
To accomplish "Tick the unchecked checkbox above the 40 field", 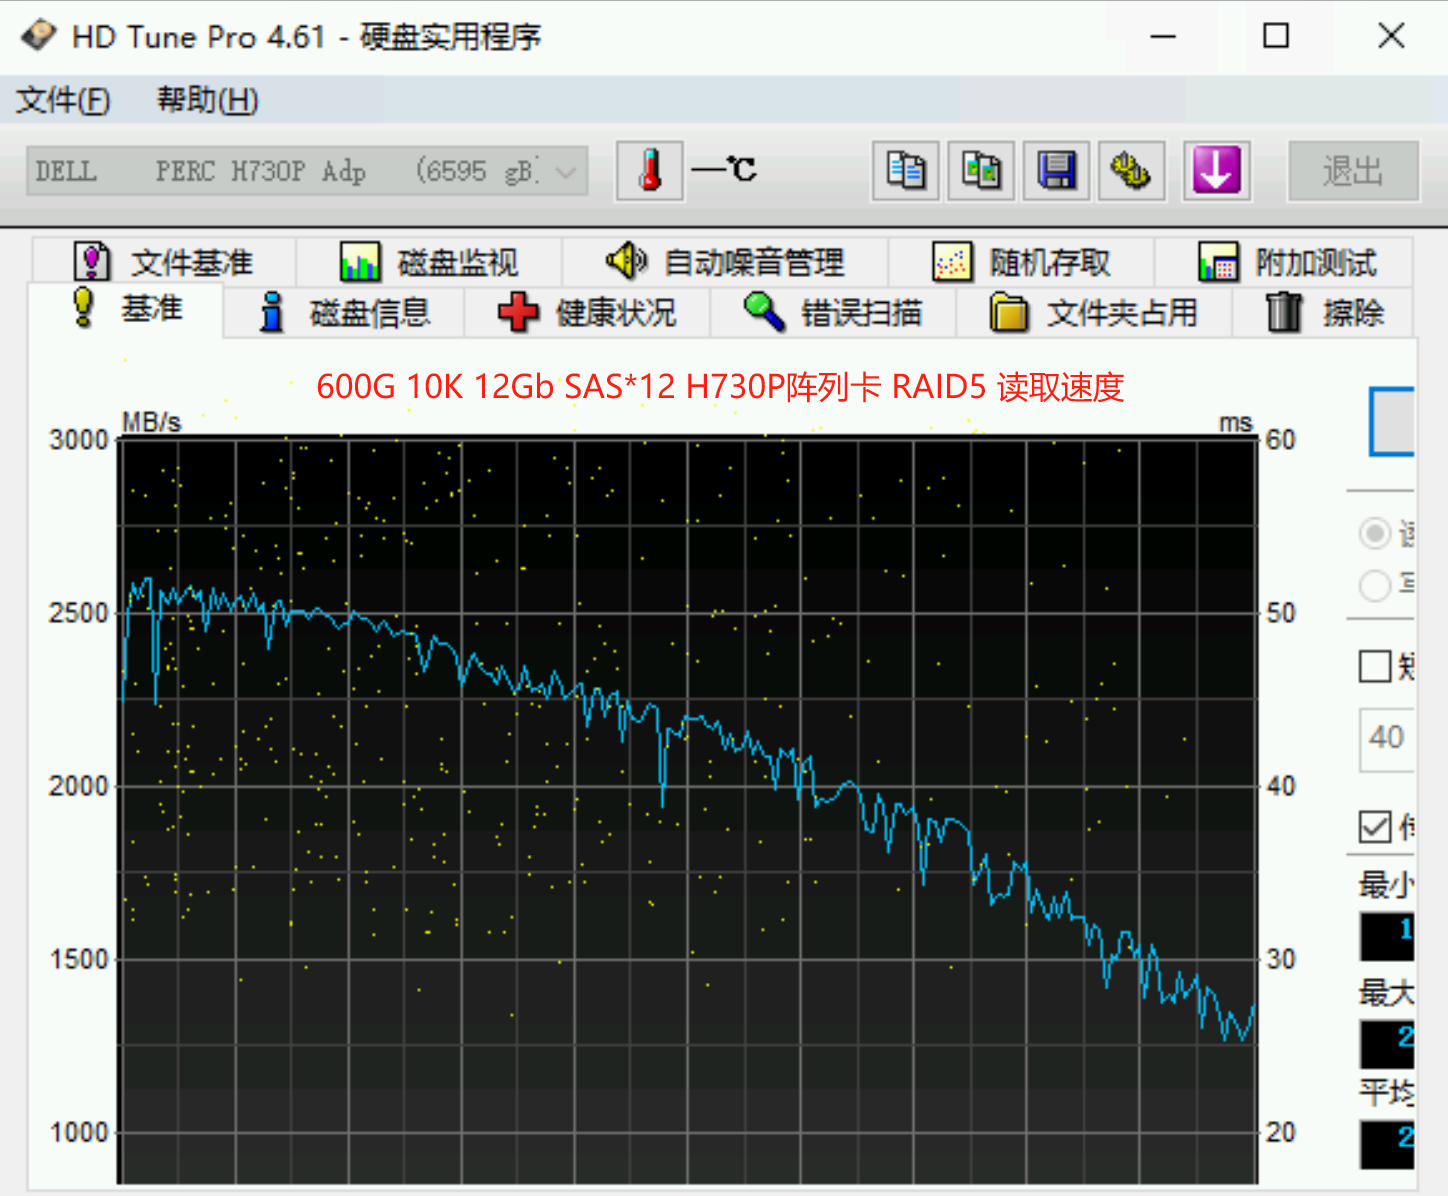I will coord(1375,666).
